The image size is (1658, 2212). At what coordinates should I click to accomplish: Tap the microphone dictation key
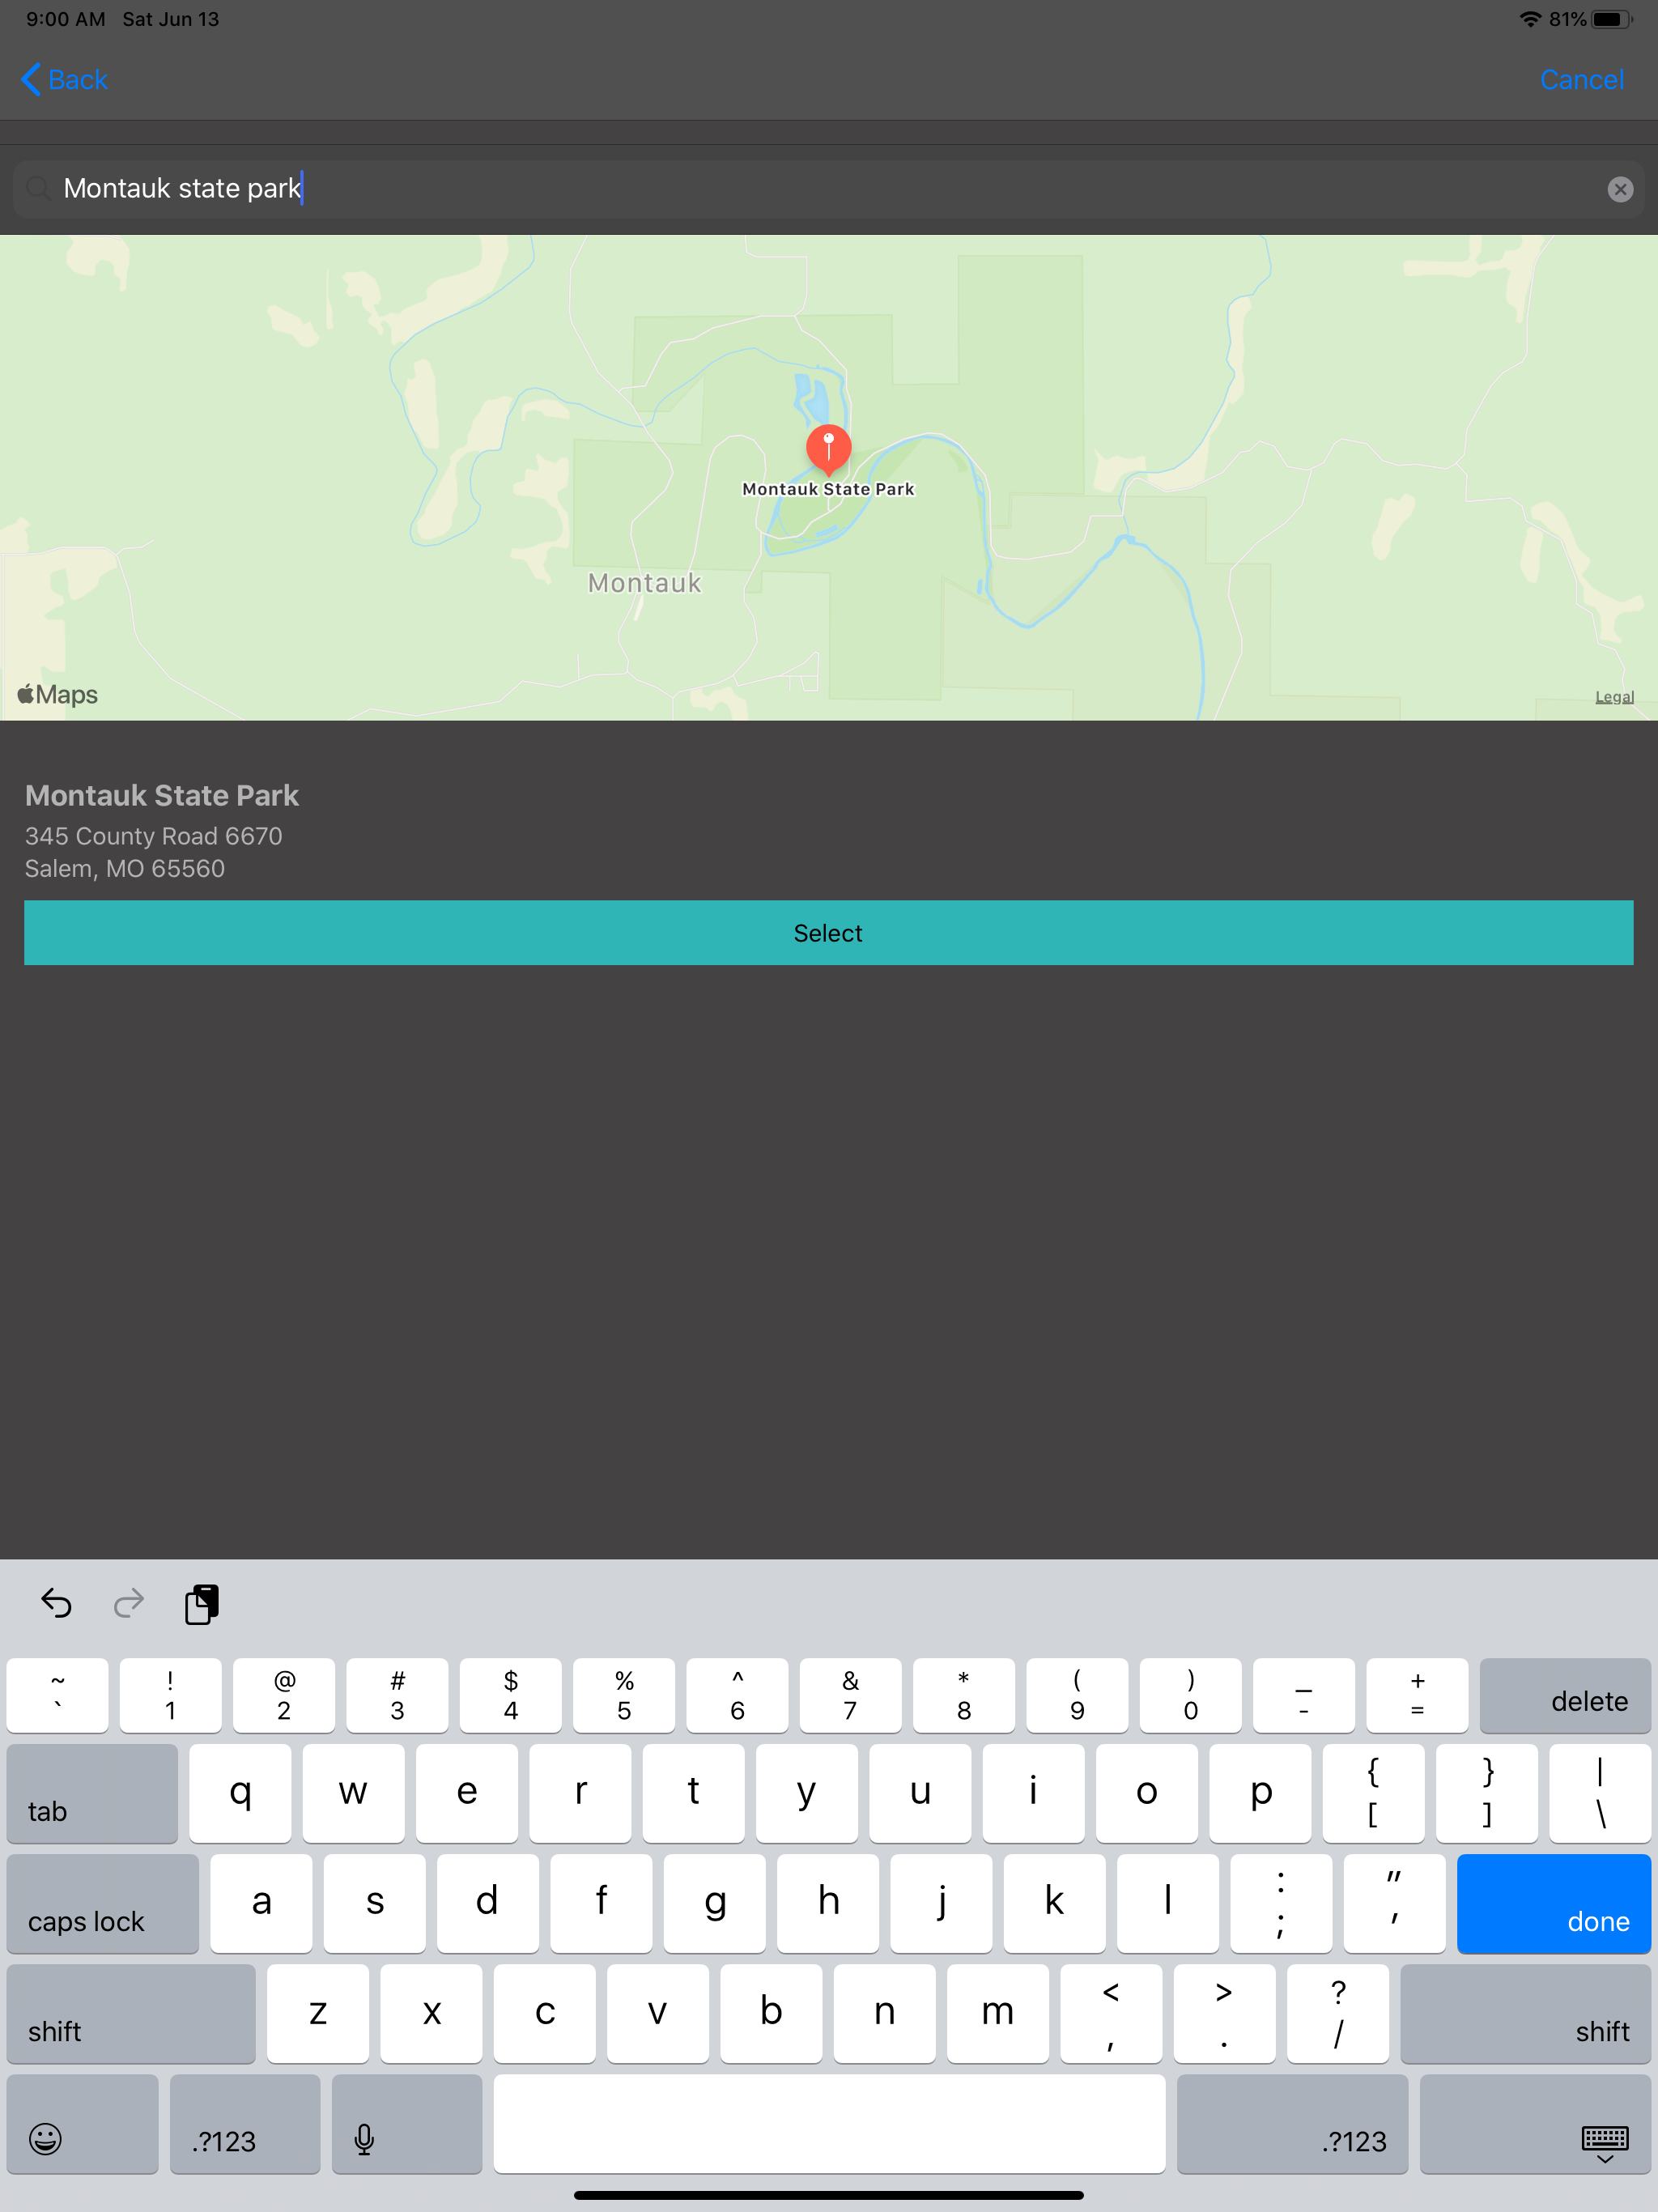click(x=364, y=2138)
